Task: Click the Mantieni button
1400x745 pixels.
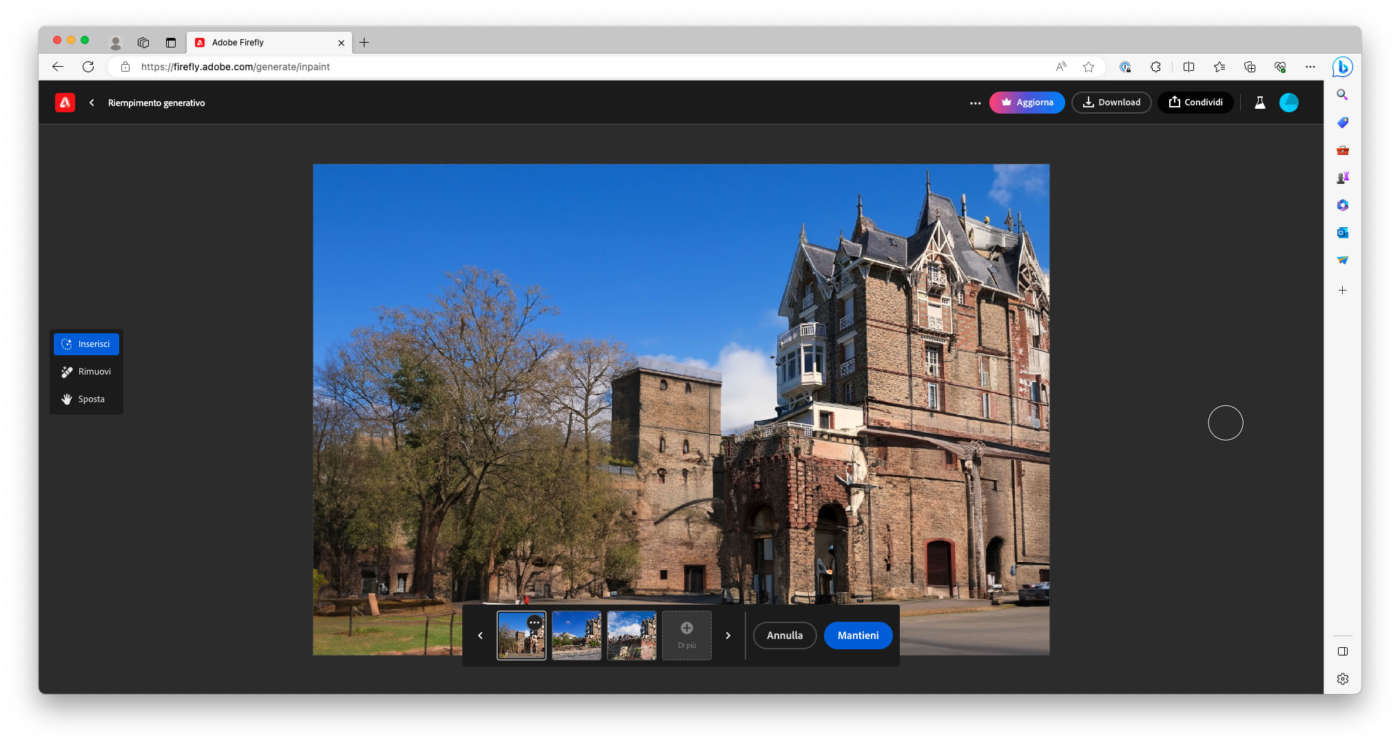Action: [x=858, y=636]
